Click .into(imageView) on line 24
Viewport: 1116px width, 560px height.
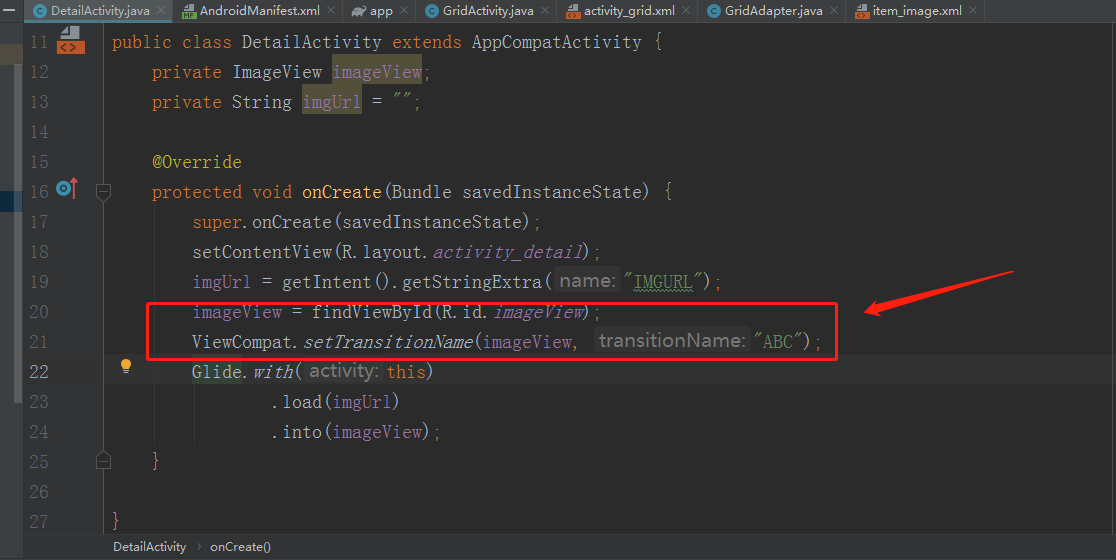point(350,432)
